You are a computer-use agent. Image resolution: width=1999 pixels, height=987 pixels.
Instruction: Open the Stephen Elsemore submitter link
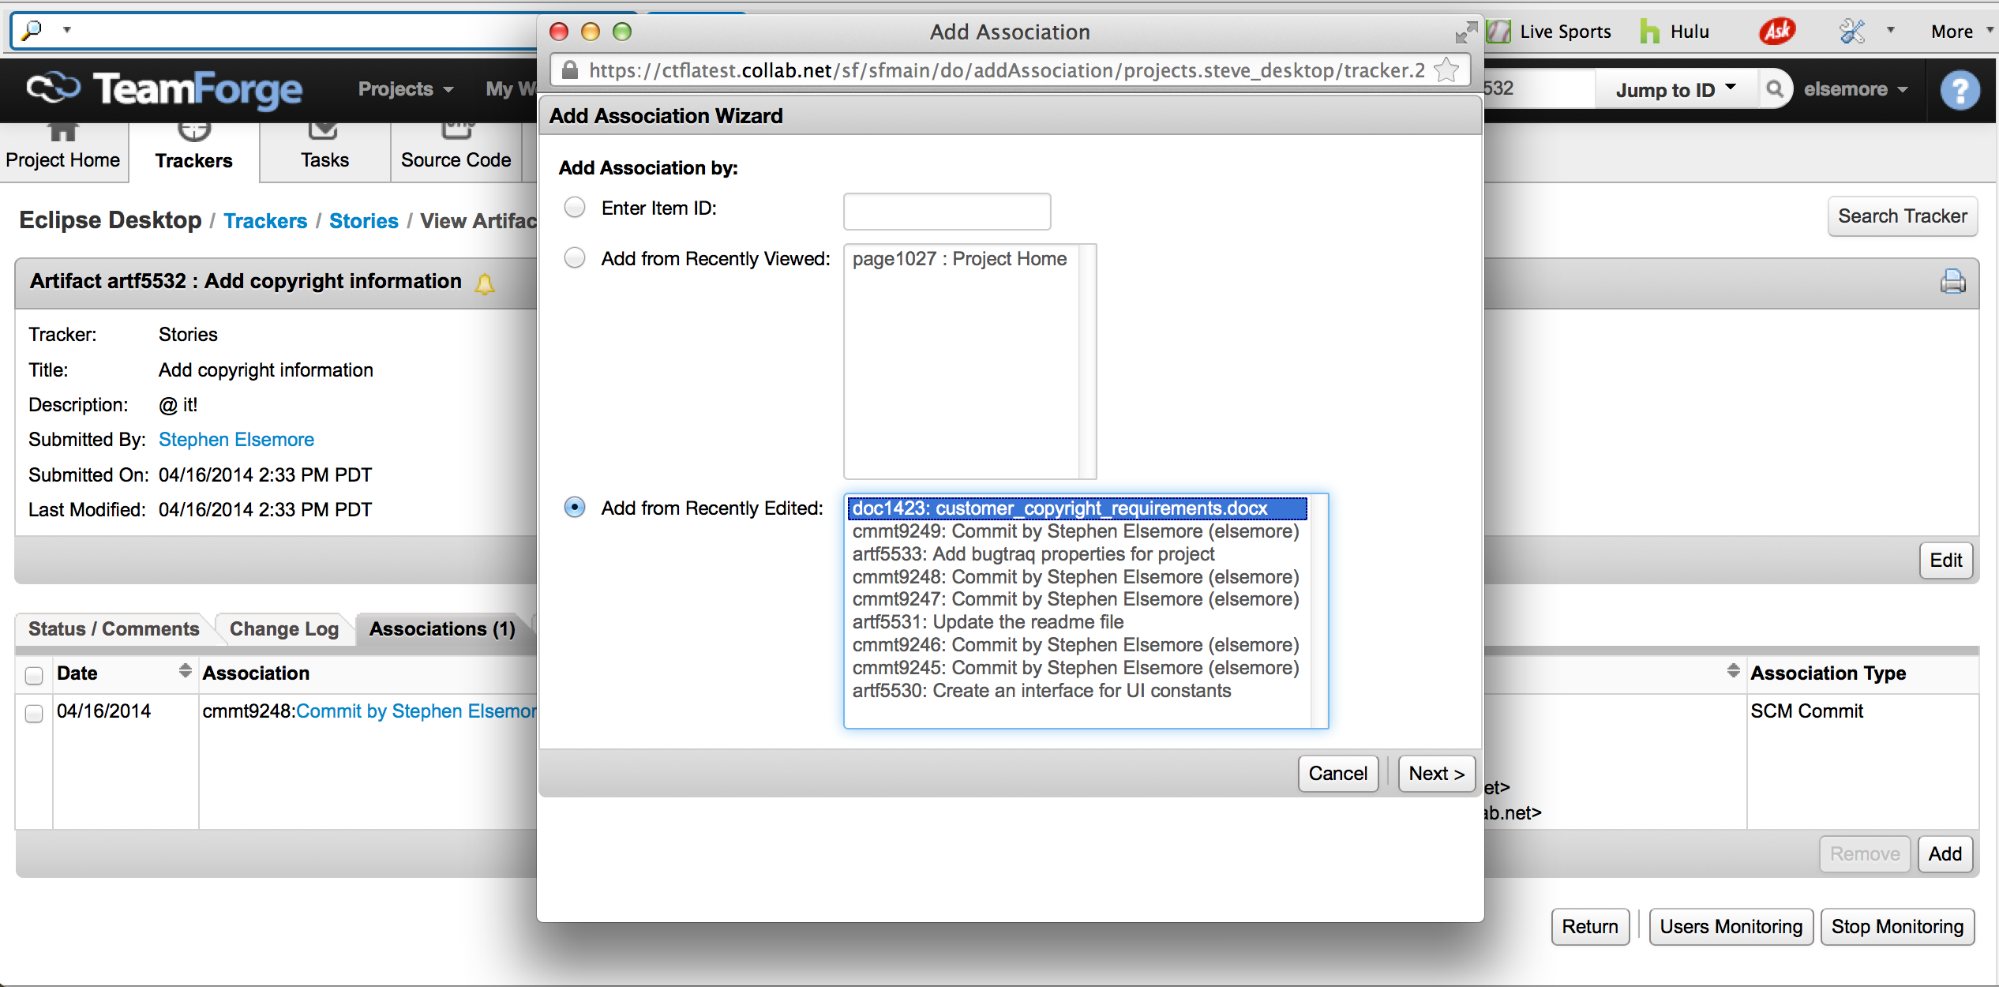coord(236,440)
